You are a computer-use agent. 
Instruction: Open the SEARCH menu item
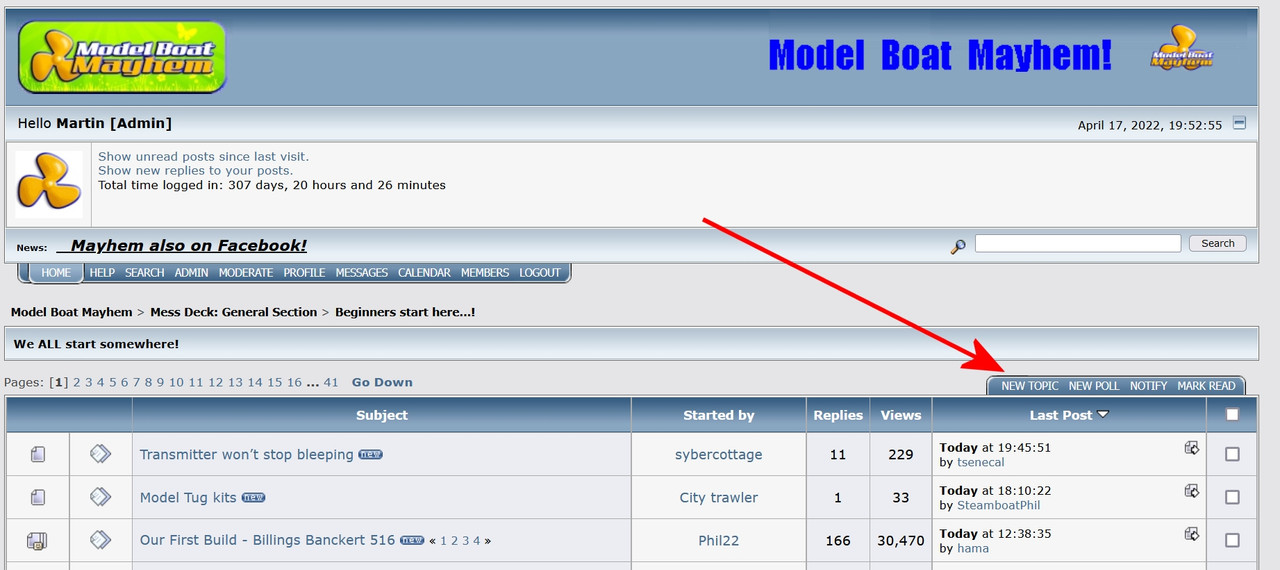145,272
